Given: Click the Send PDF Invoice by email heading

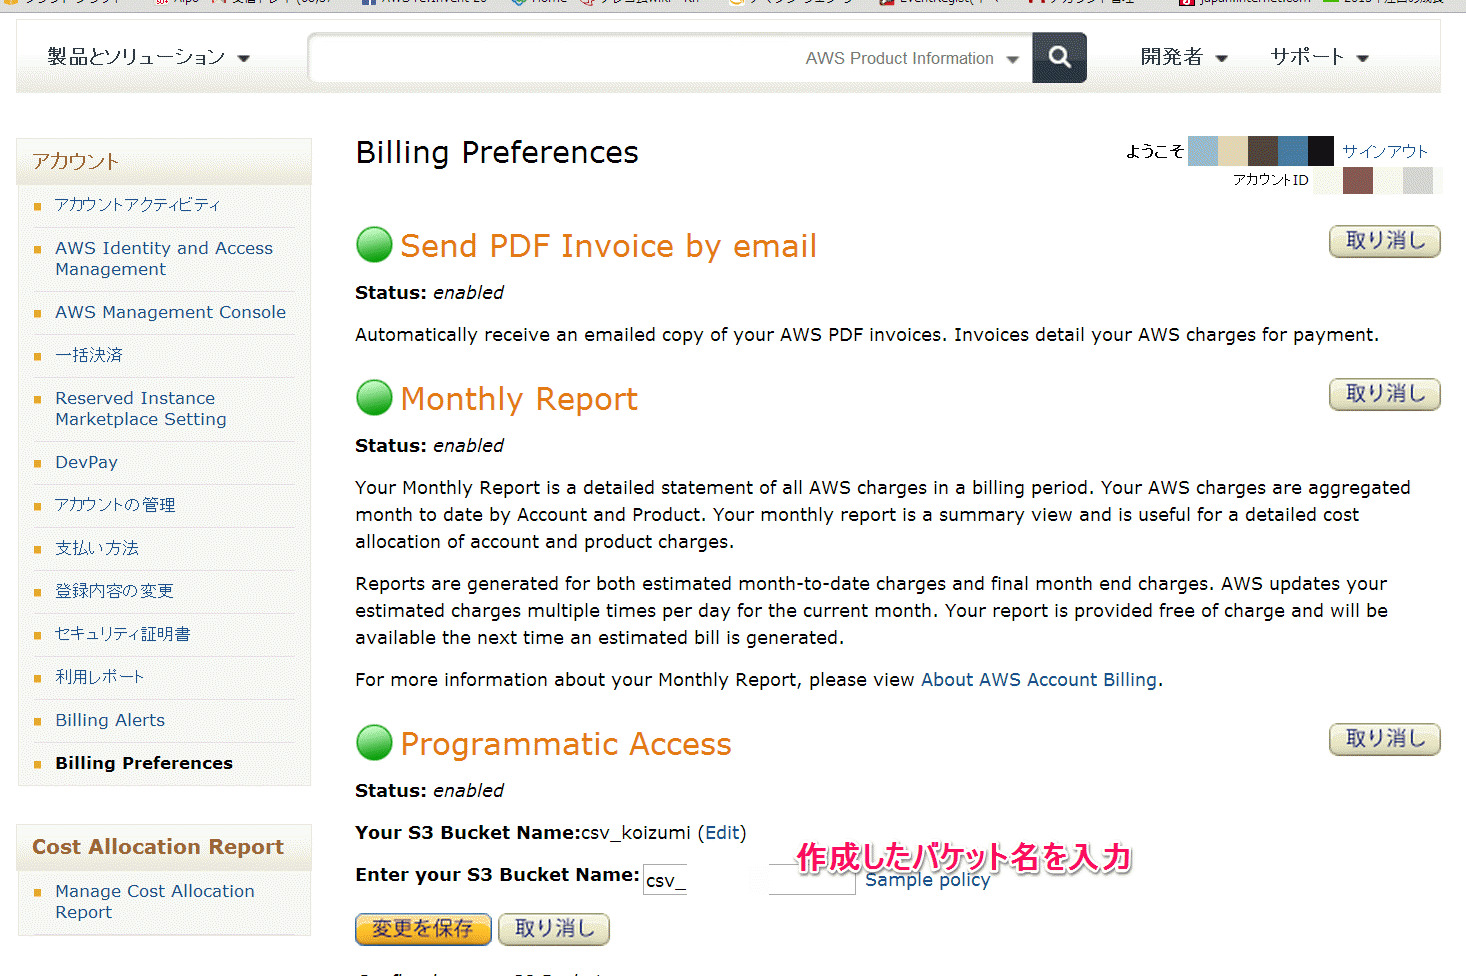Looking at the screenshot, I should (x=608, y=246).
